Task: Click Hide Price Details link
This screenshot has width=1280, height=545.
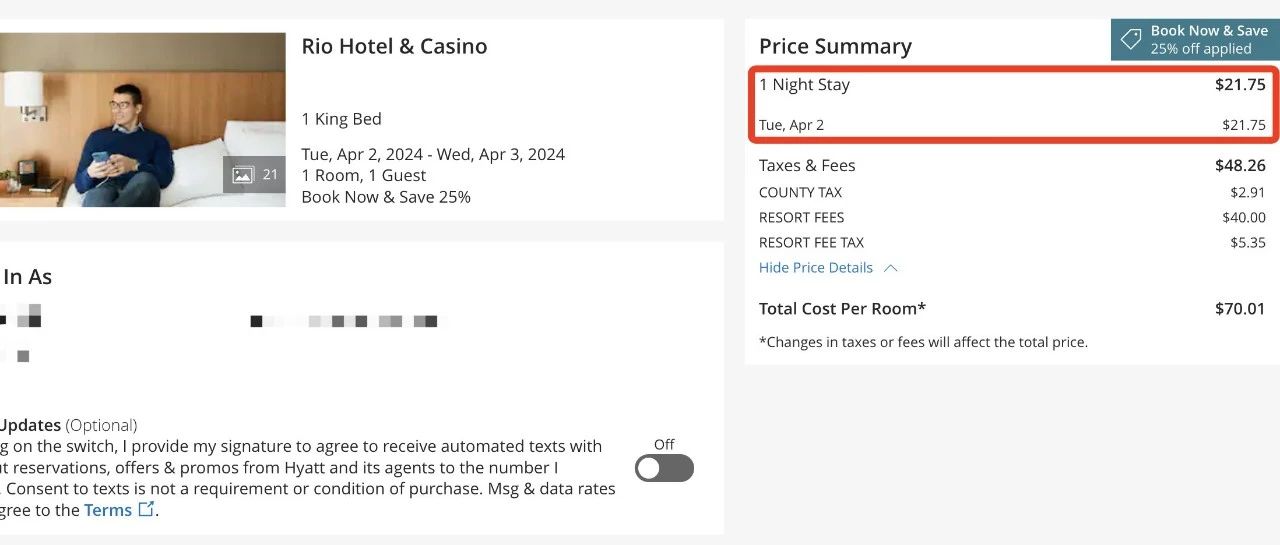Action: (815, 268)
